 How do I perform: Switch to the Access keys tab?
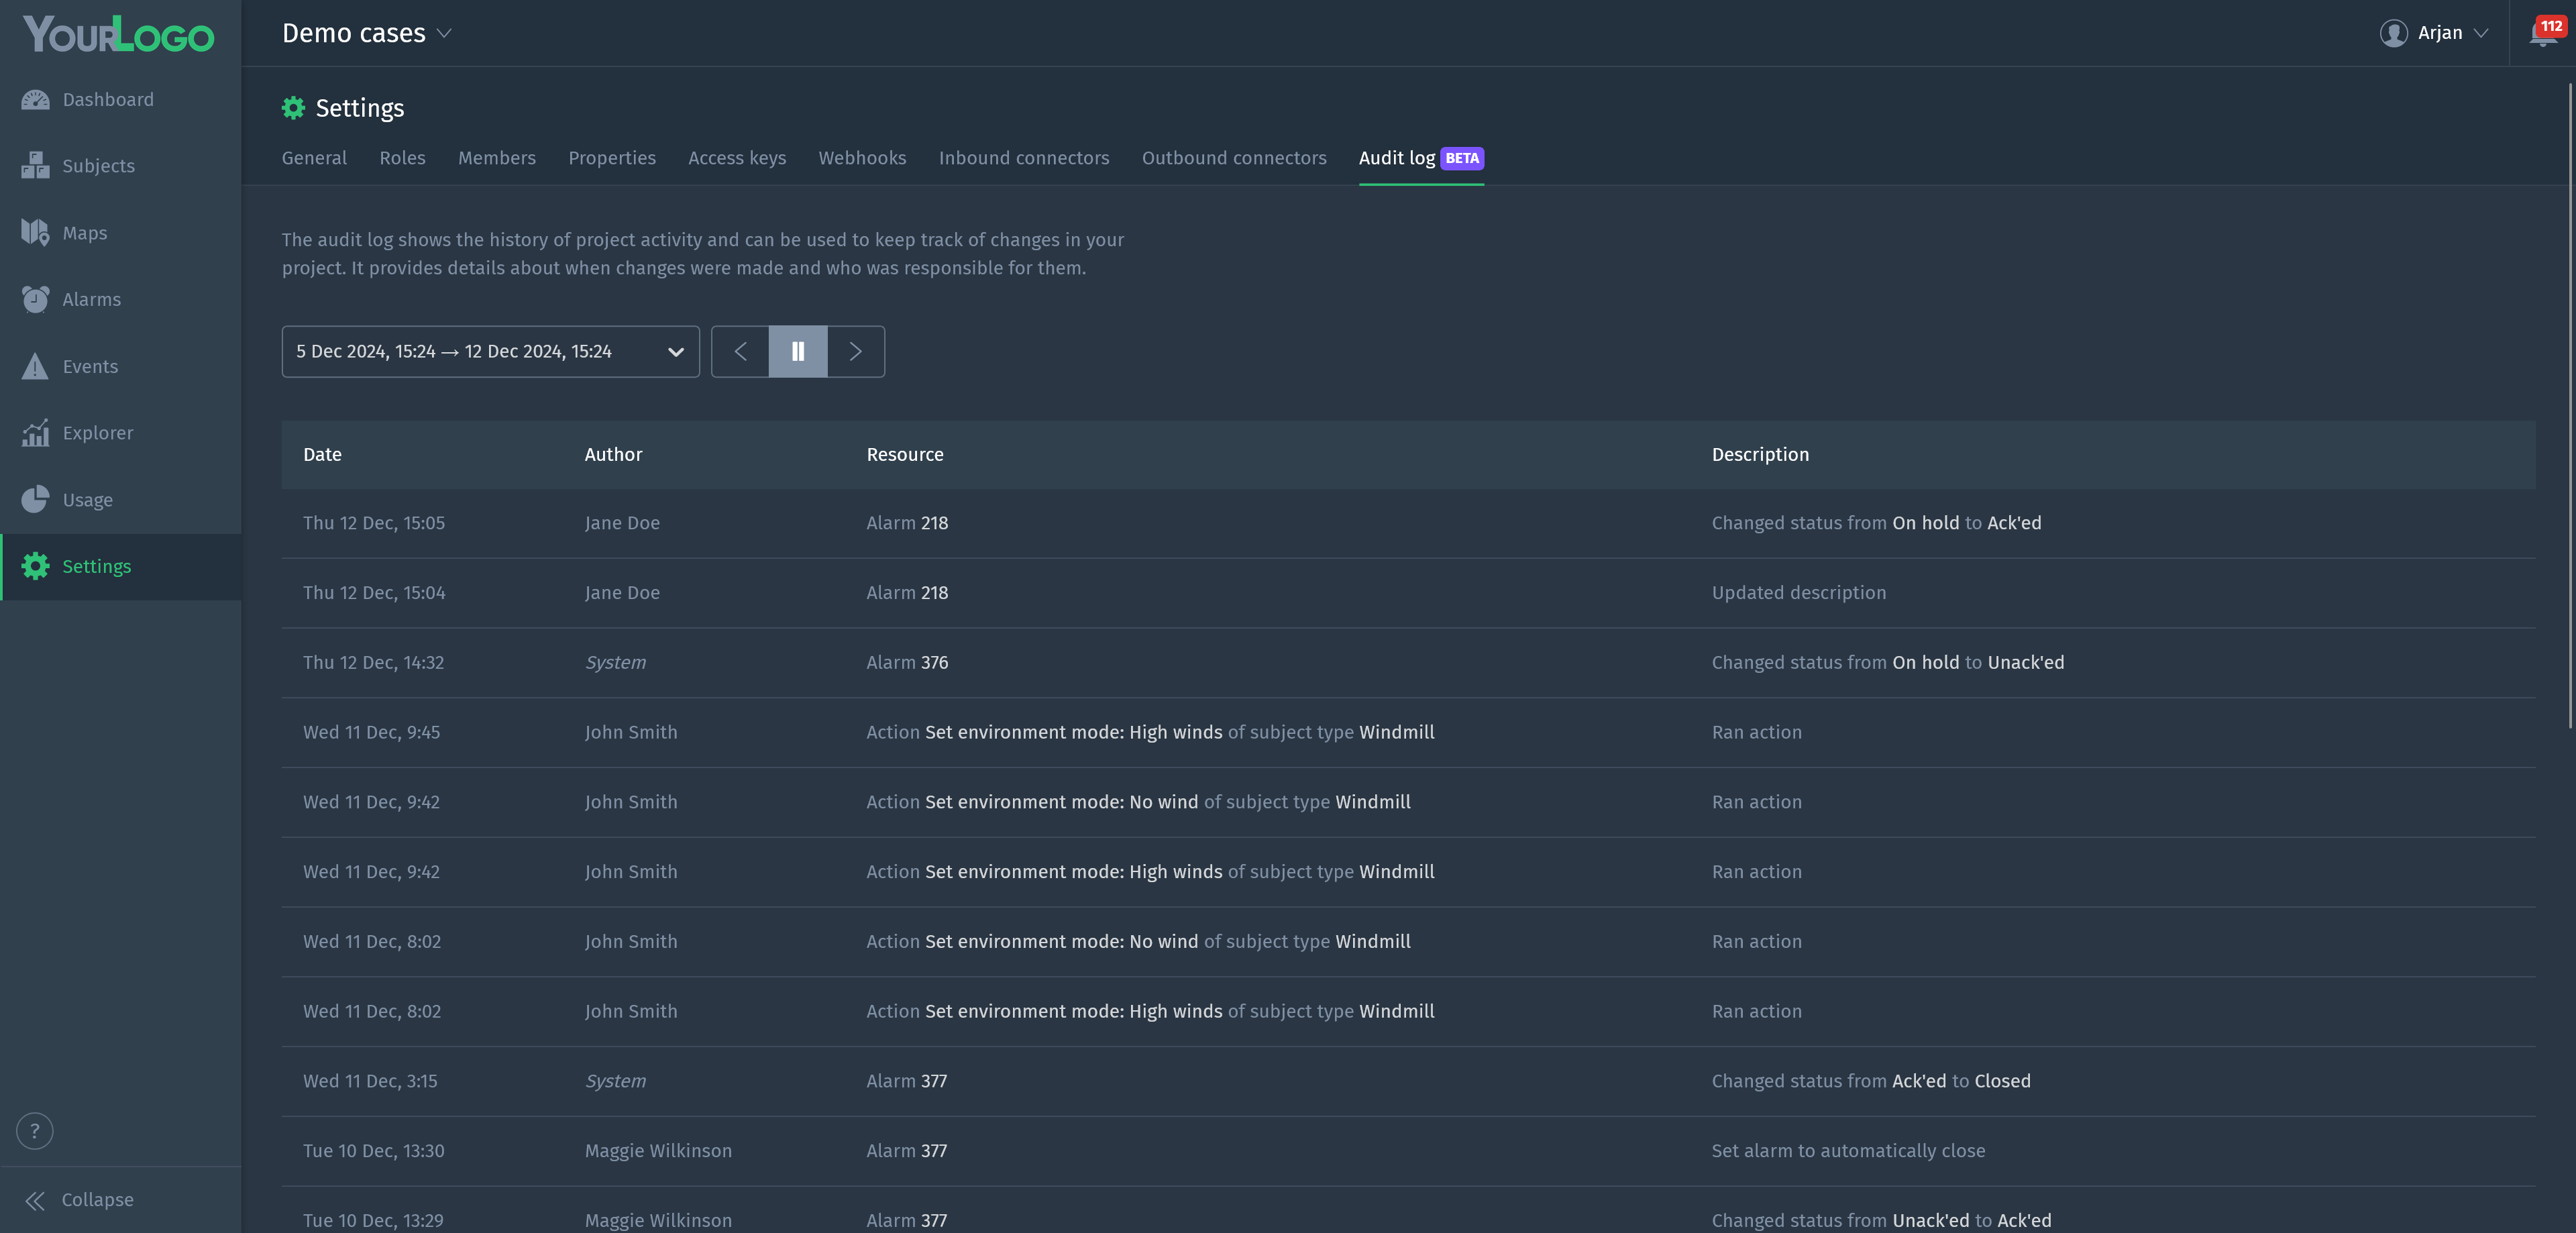[737, 158]
